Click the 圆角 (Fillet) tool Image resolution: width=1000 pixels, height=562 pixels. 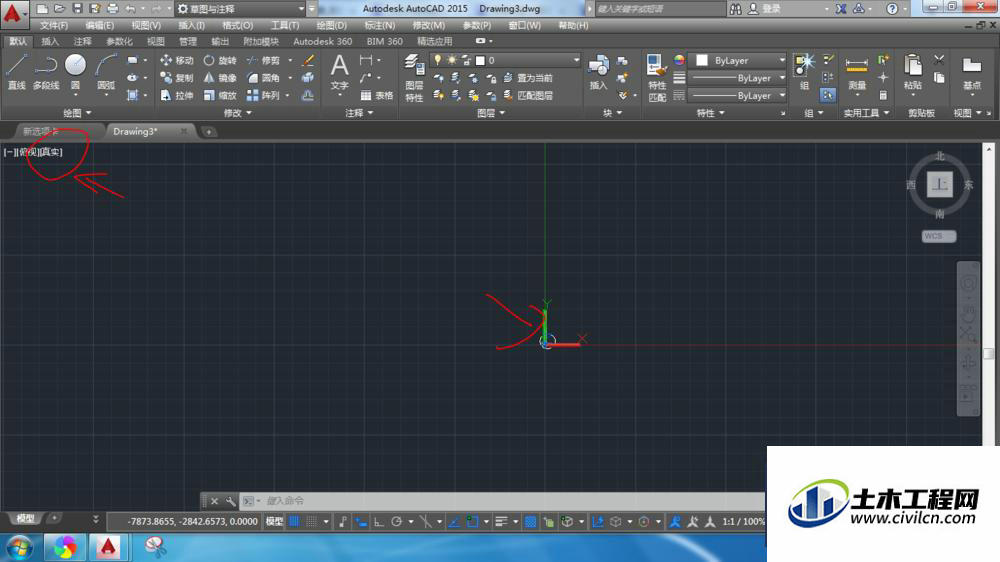(263, 78)
